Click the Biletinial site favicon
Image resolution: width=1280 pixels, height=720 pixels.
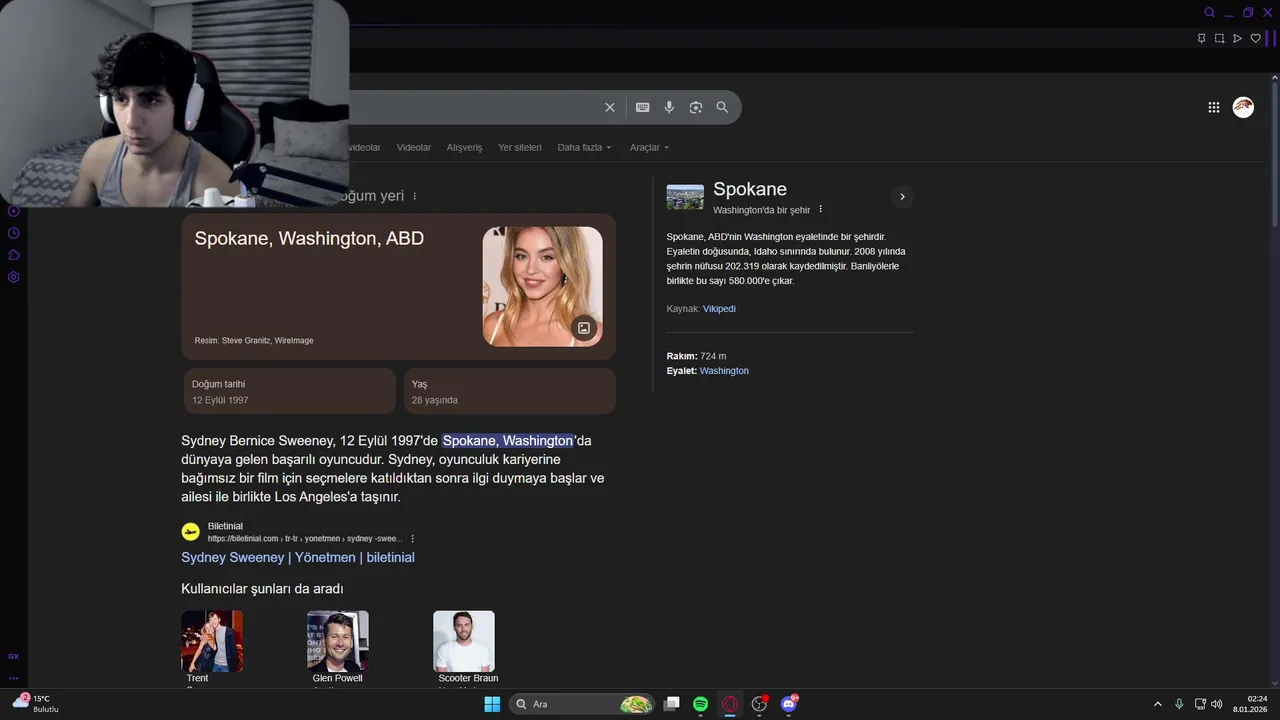pos(190,532)
